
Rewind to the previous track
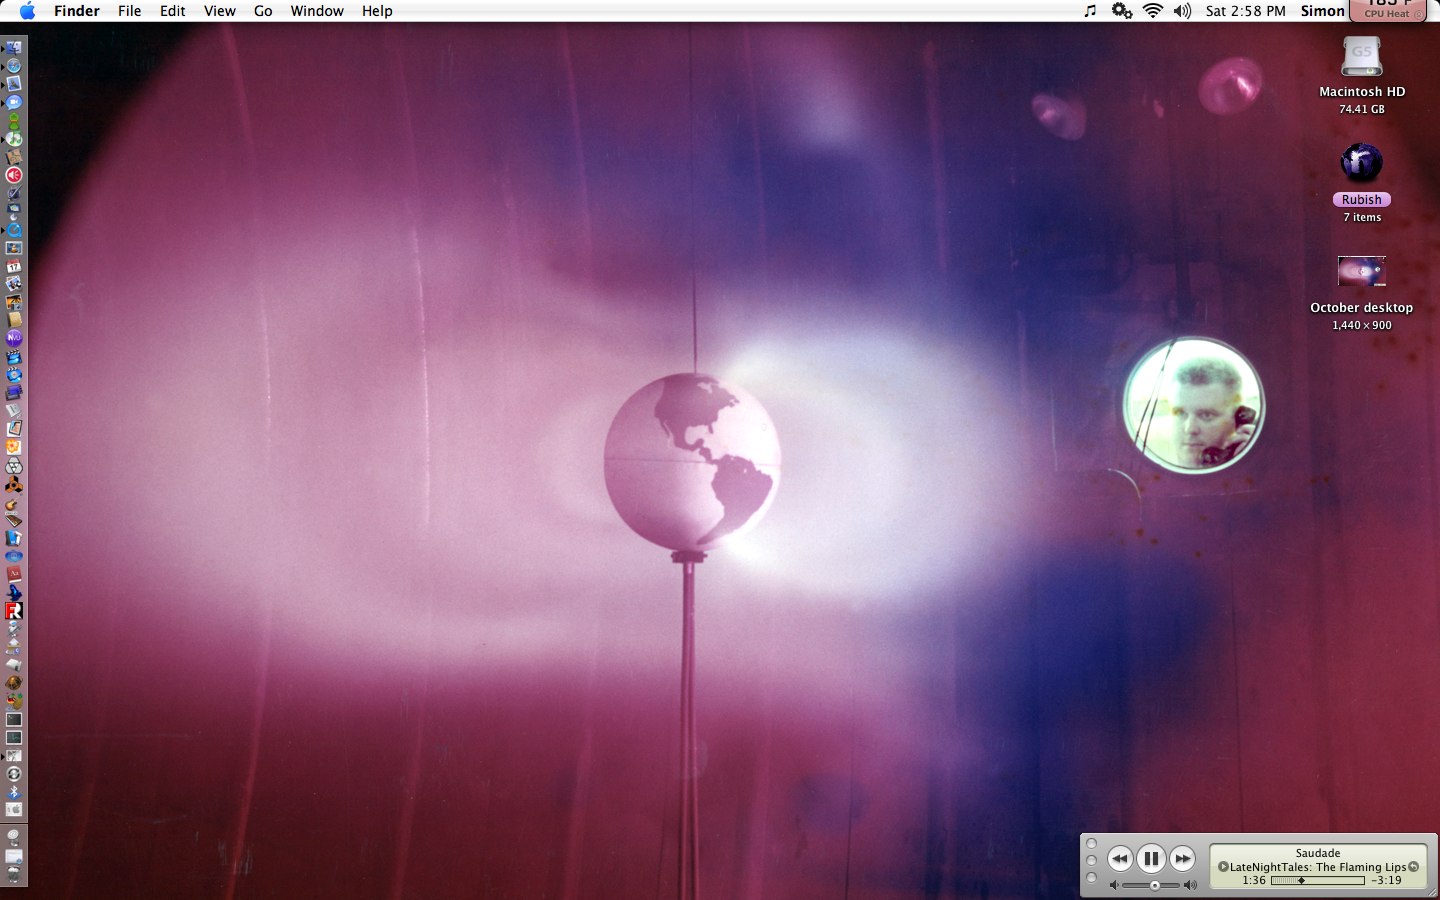tap(1121, 857)
